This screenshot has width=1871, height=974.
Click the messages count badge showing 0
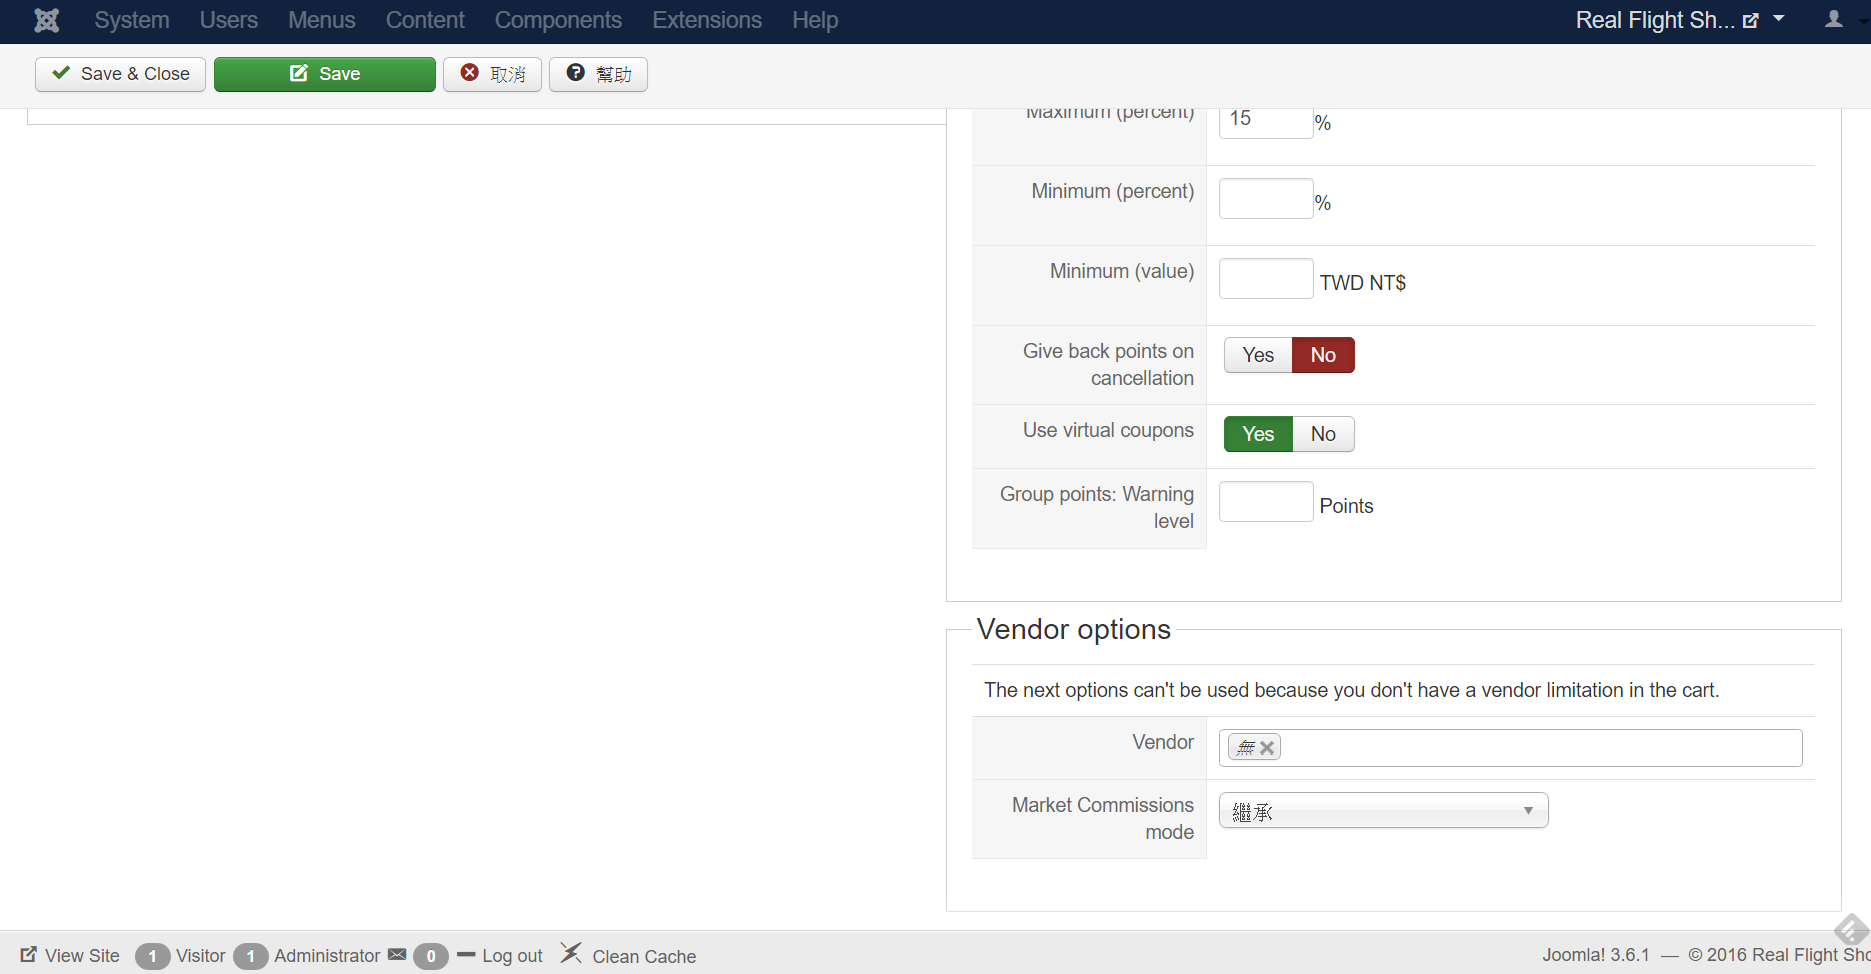click(x=431, y=956)
